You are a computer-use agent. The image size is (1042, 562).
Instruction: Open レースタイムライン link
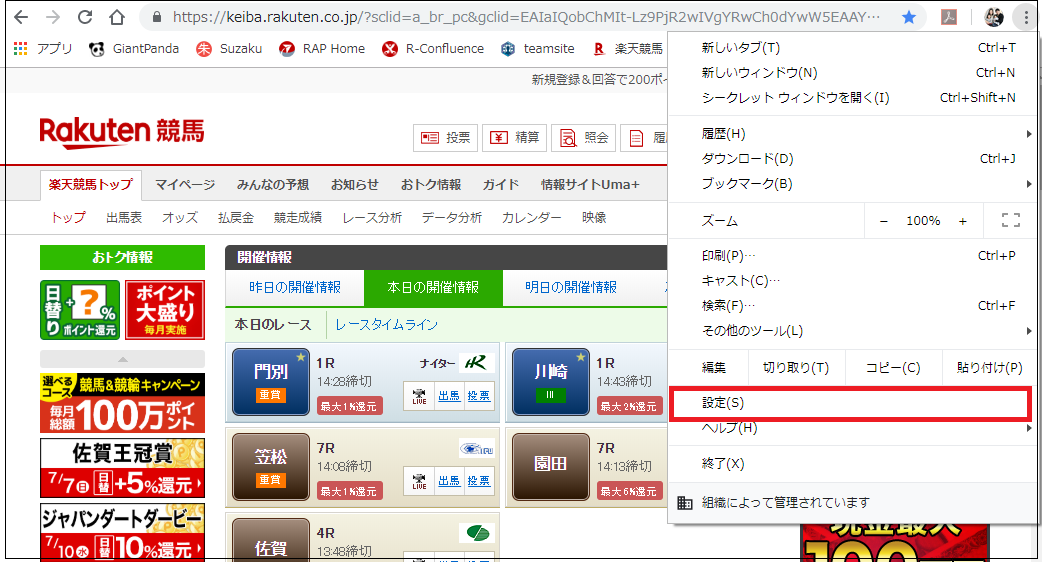pos(386,325)
